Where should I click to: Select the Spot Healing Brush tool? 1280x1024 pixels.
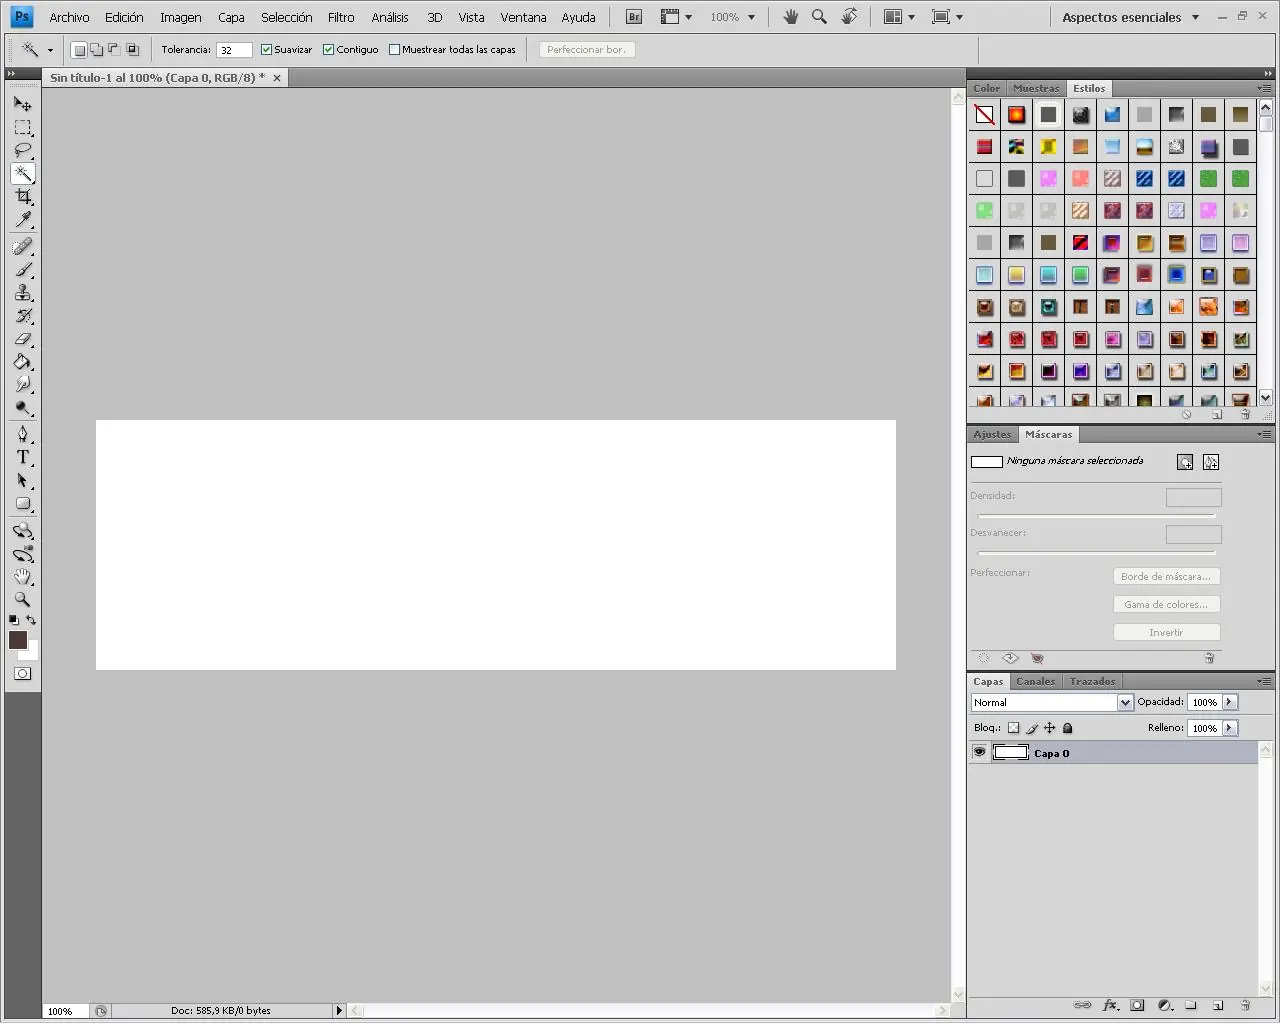[23, 247]
